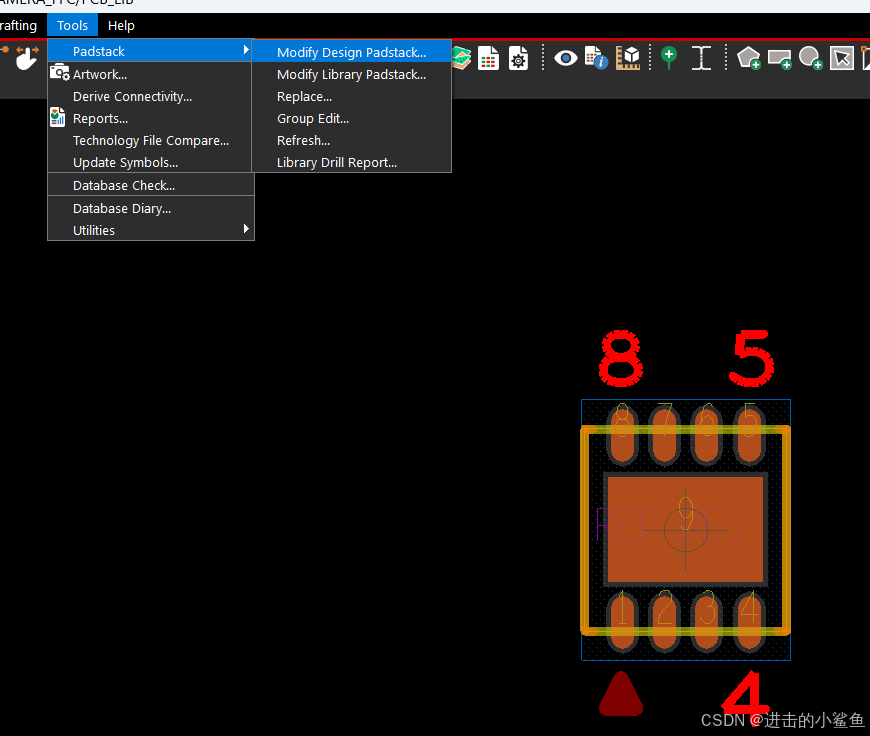
Task: Open the layer stack cross-section icon
Action: tap(462, 58)
